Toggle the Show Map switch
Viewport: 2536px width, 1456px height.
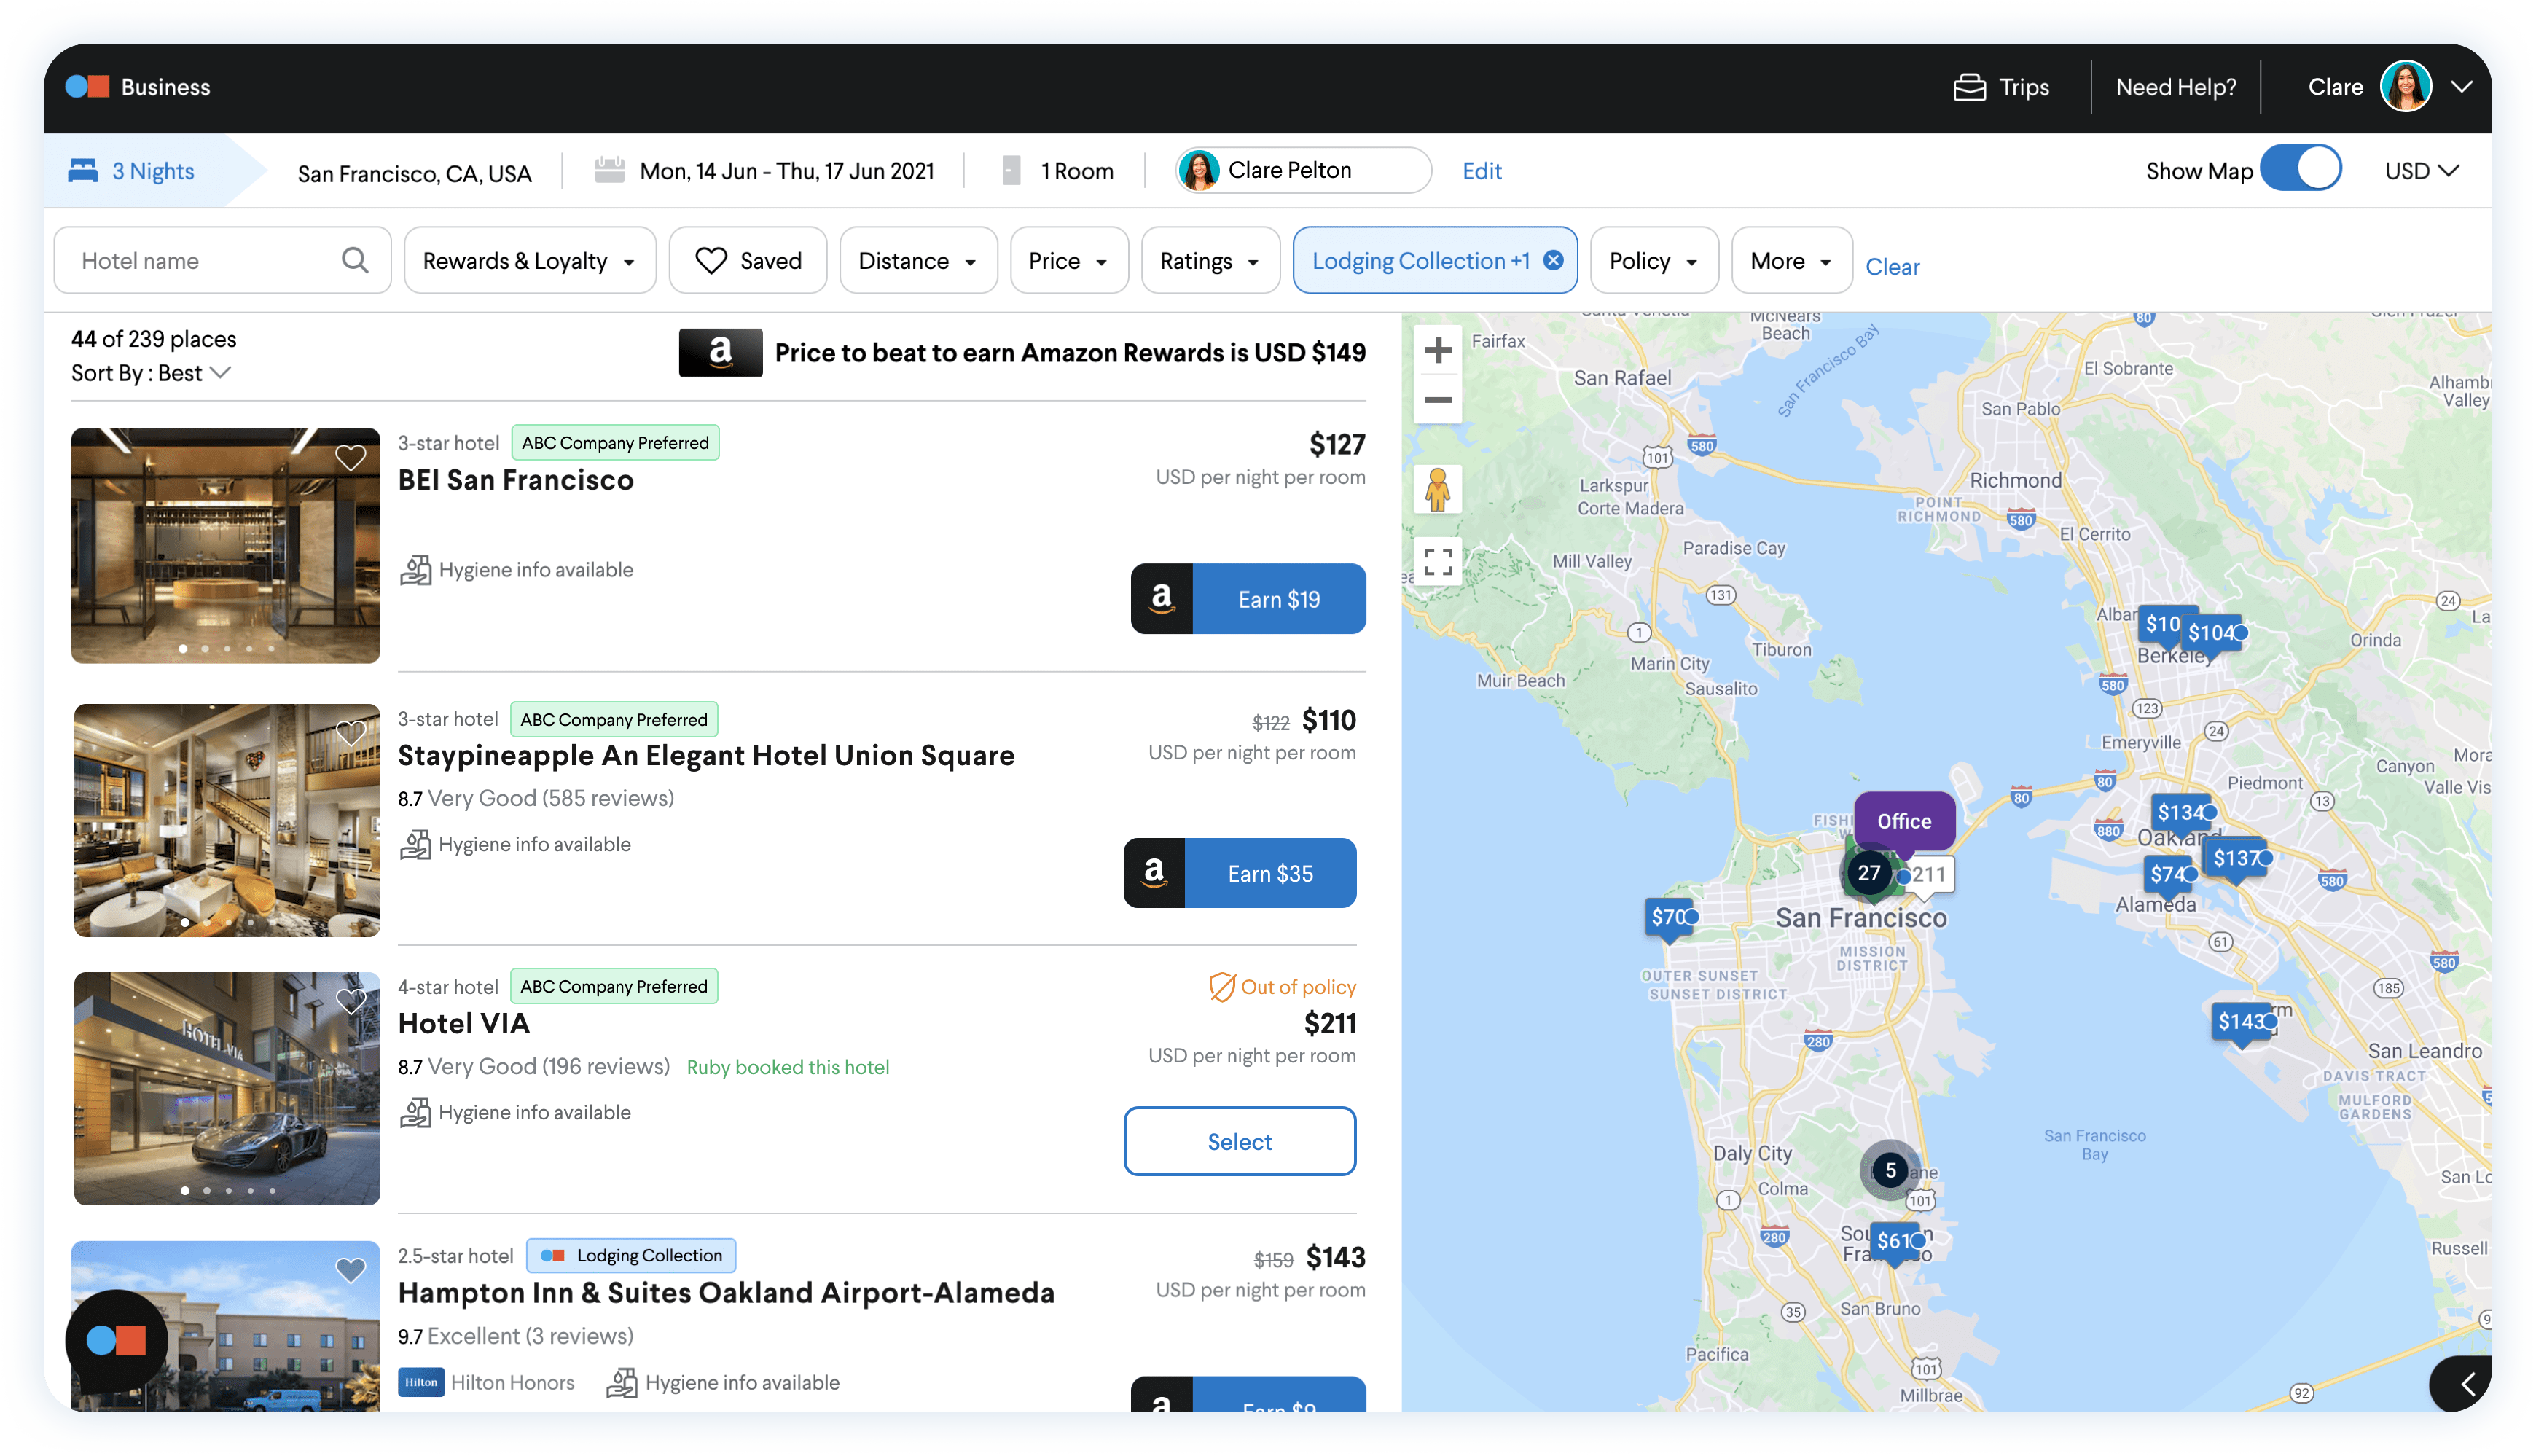click(x=2300, y=170)
